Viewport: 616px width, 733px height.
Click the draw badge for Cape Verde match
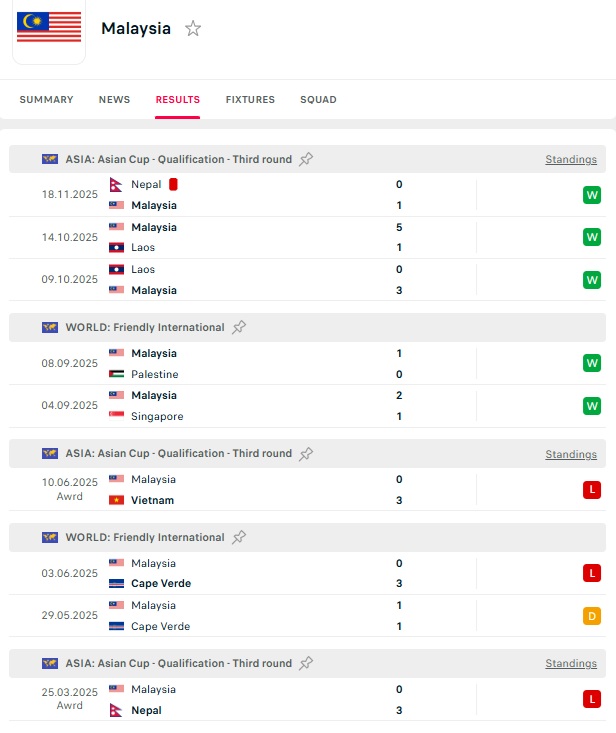click(592, 616)
